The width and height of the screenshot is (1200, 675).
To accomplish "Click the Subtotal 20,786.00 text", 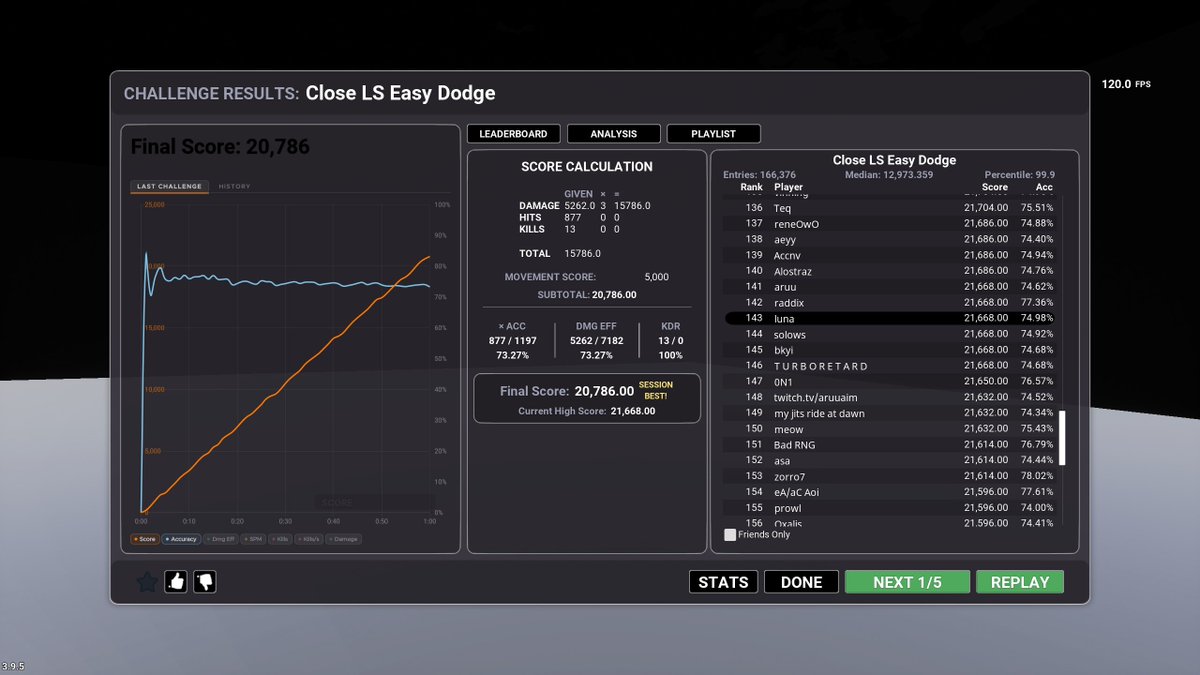I will pyautogui.click(x=586, y=295).
